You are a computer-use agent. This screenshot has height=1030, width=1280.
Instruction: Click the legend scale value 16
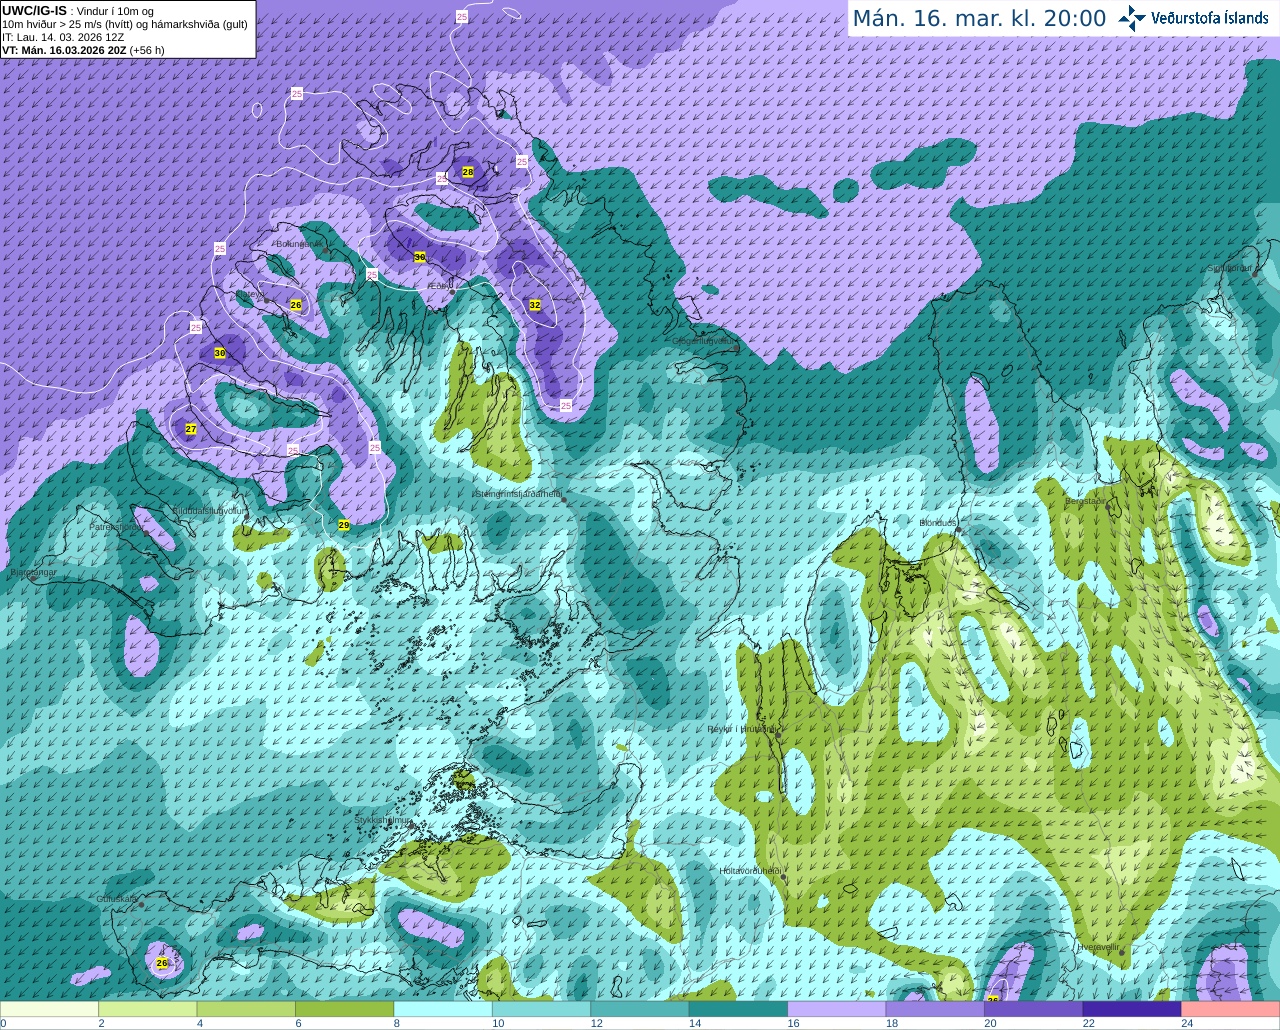coord(793,1023)
